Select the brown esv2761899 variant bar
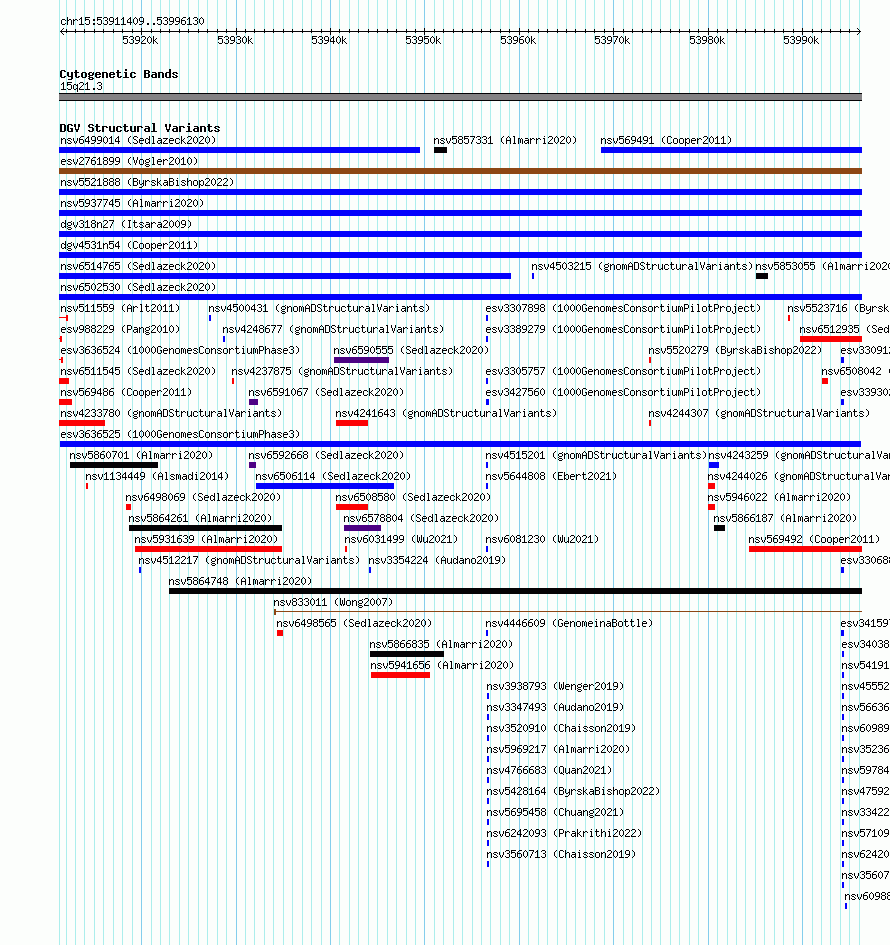Image resolution: width=890 pixels, height=945 pixels. click(x=460, y=171)
